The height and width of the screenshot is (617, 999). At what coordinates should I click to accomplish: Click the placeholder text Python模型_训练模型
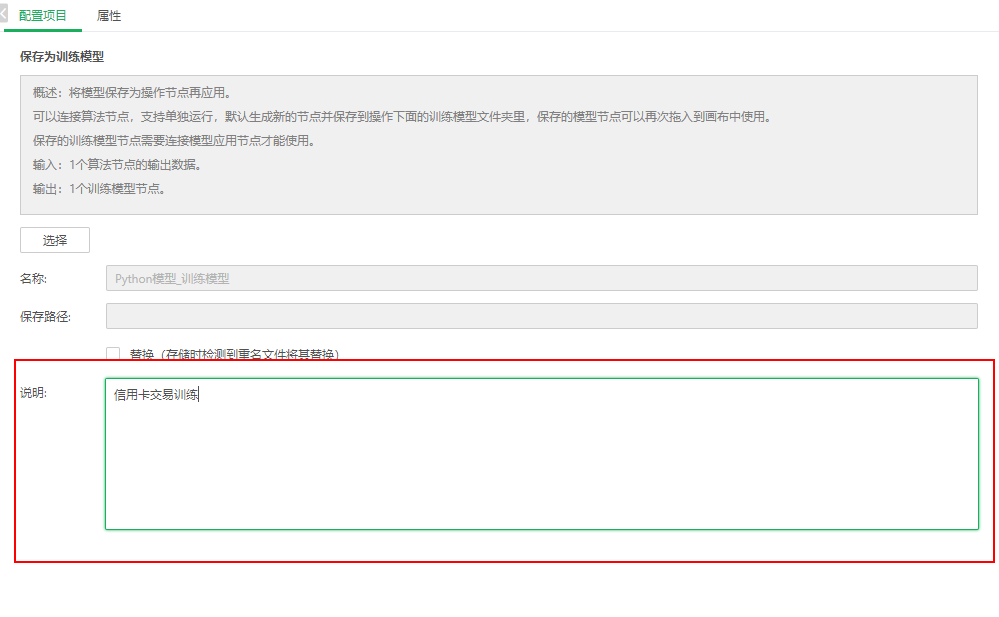(x=170, y=278)
